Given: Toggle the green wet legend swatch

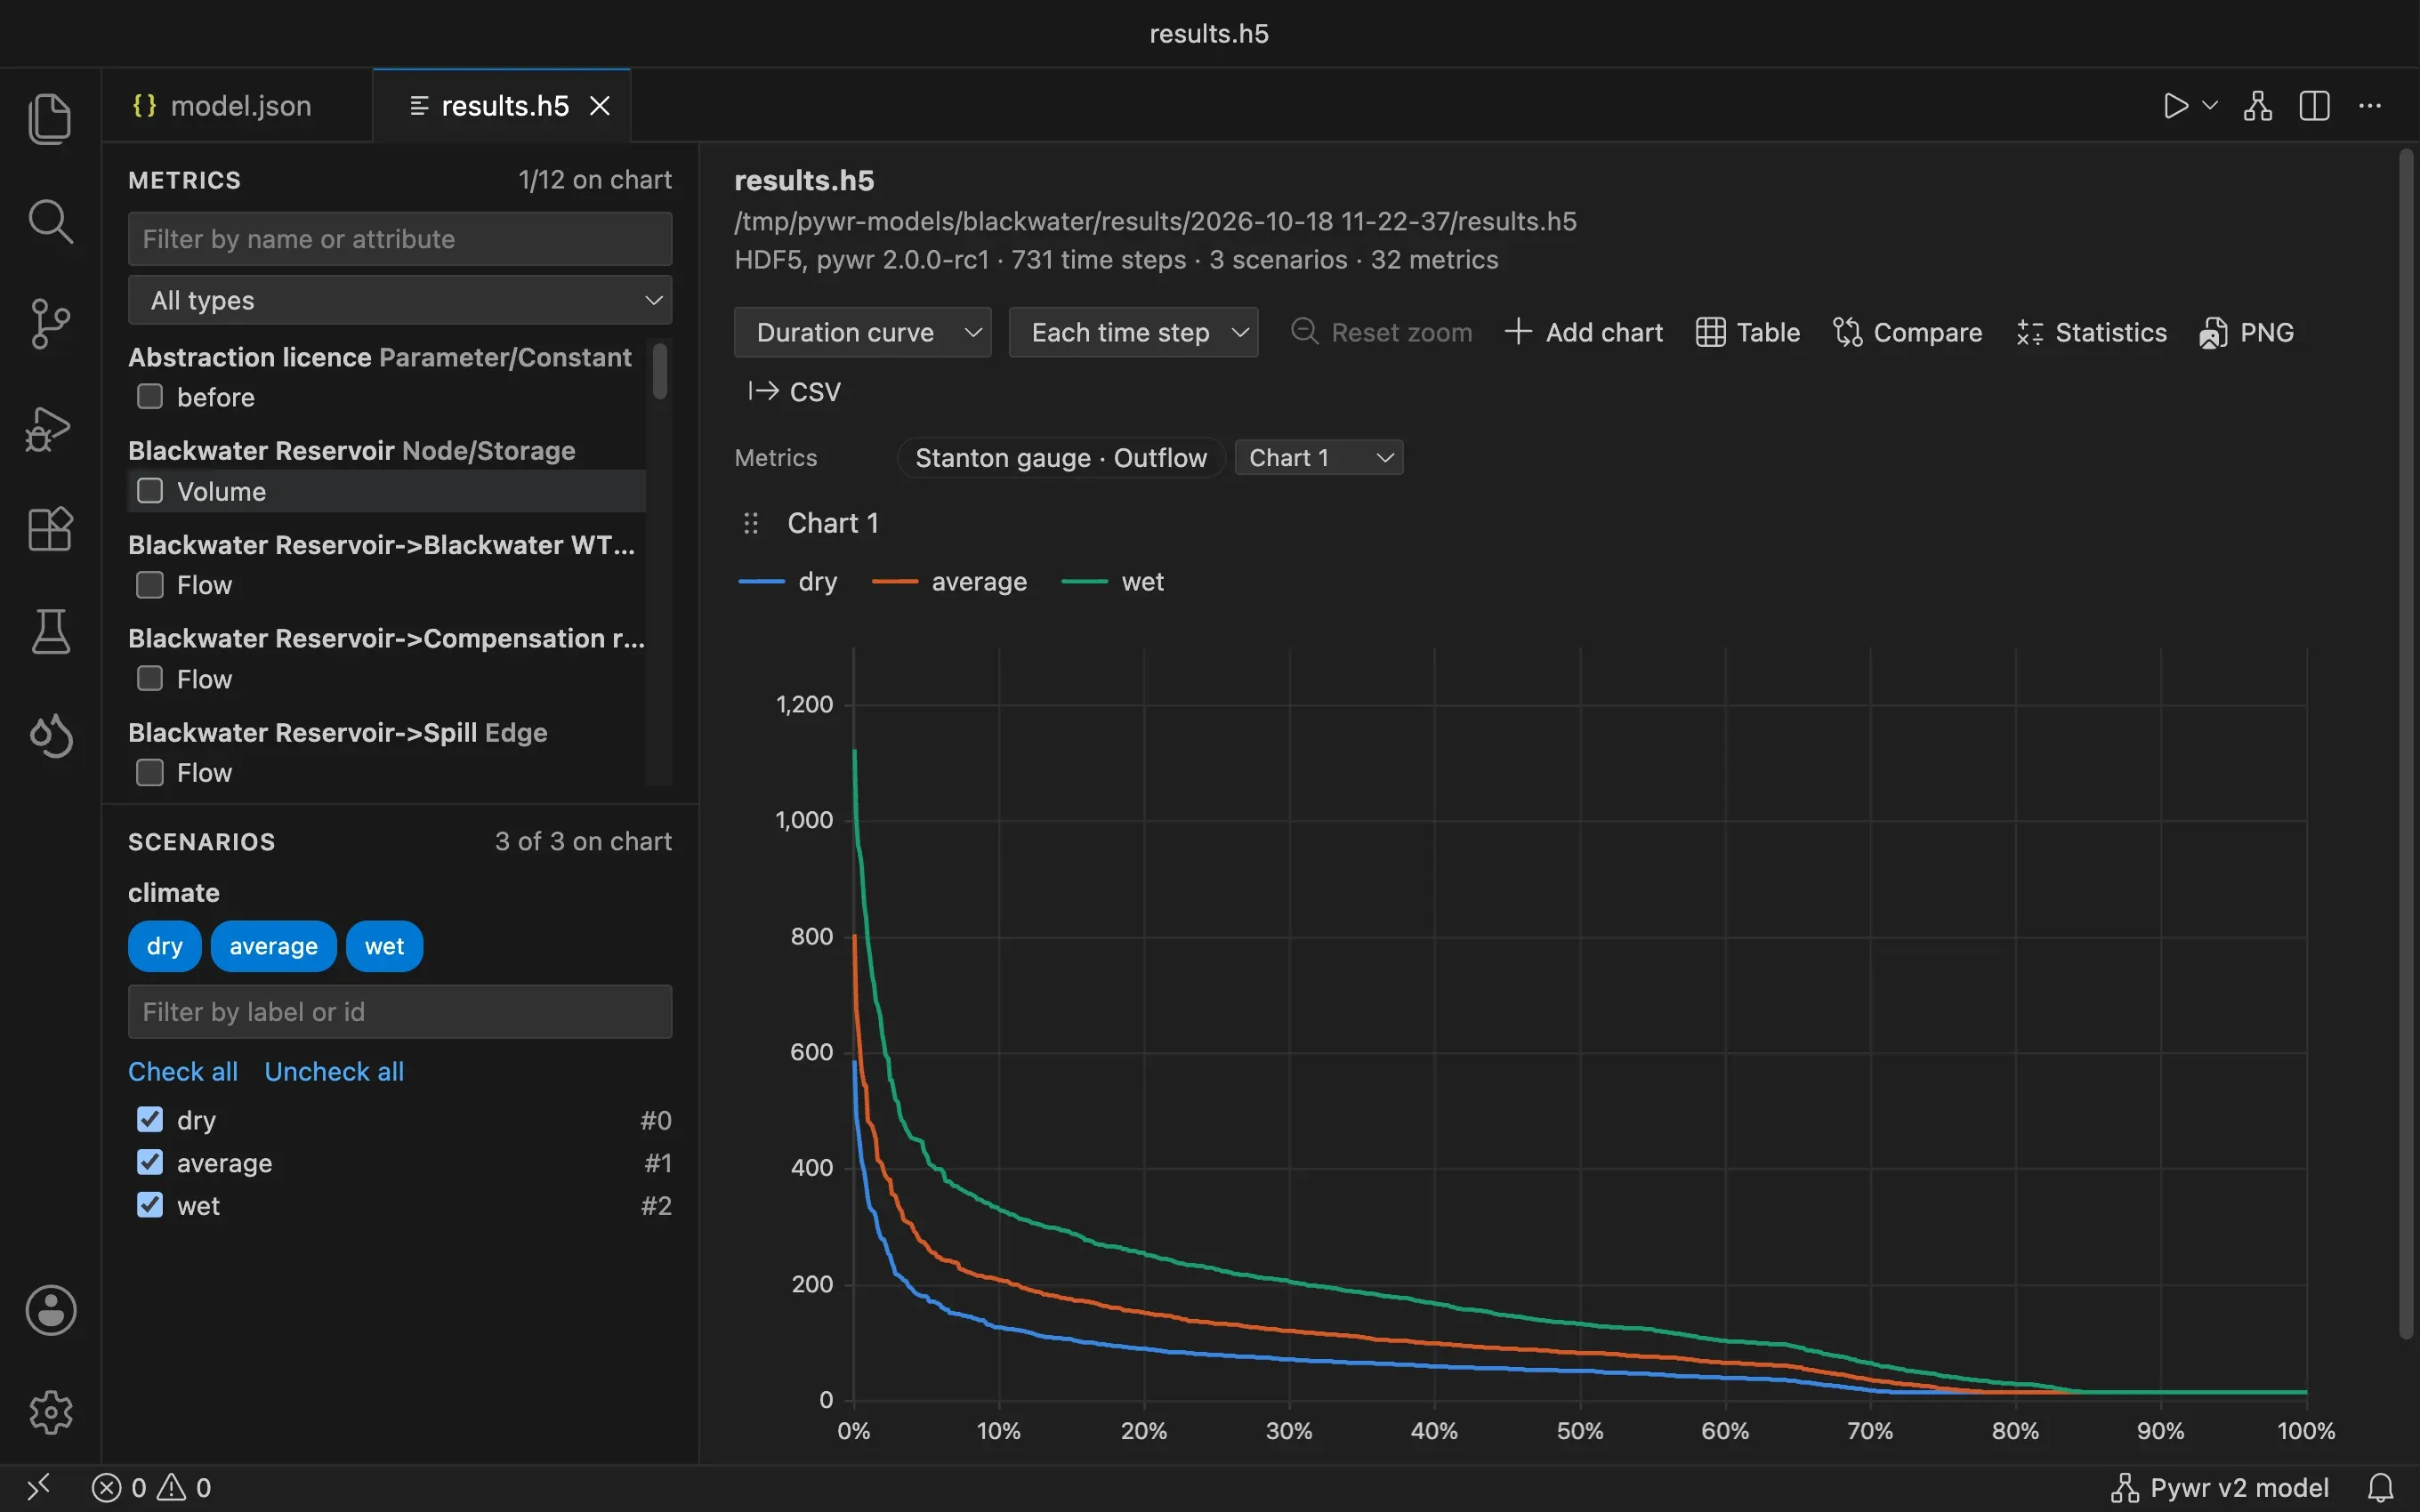Looking at the screenshot, I should (1084, 582).
